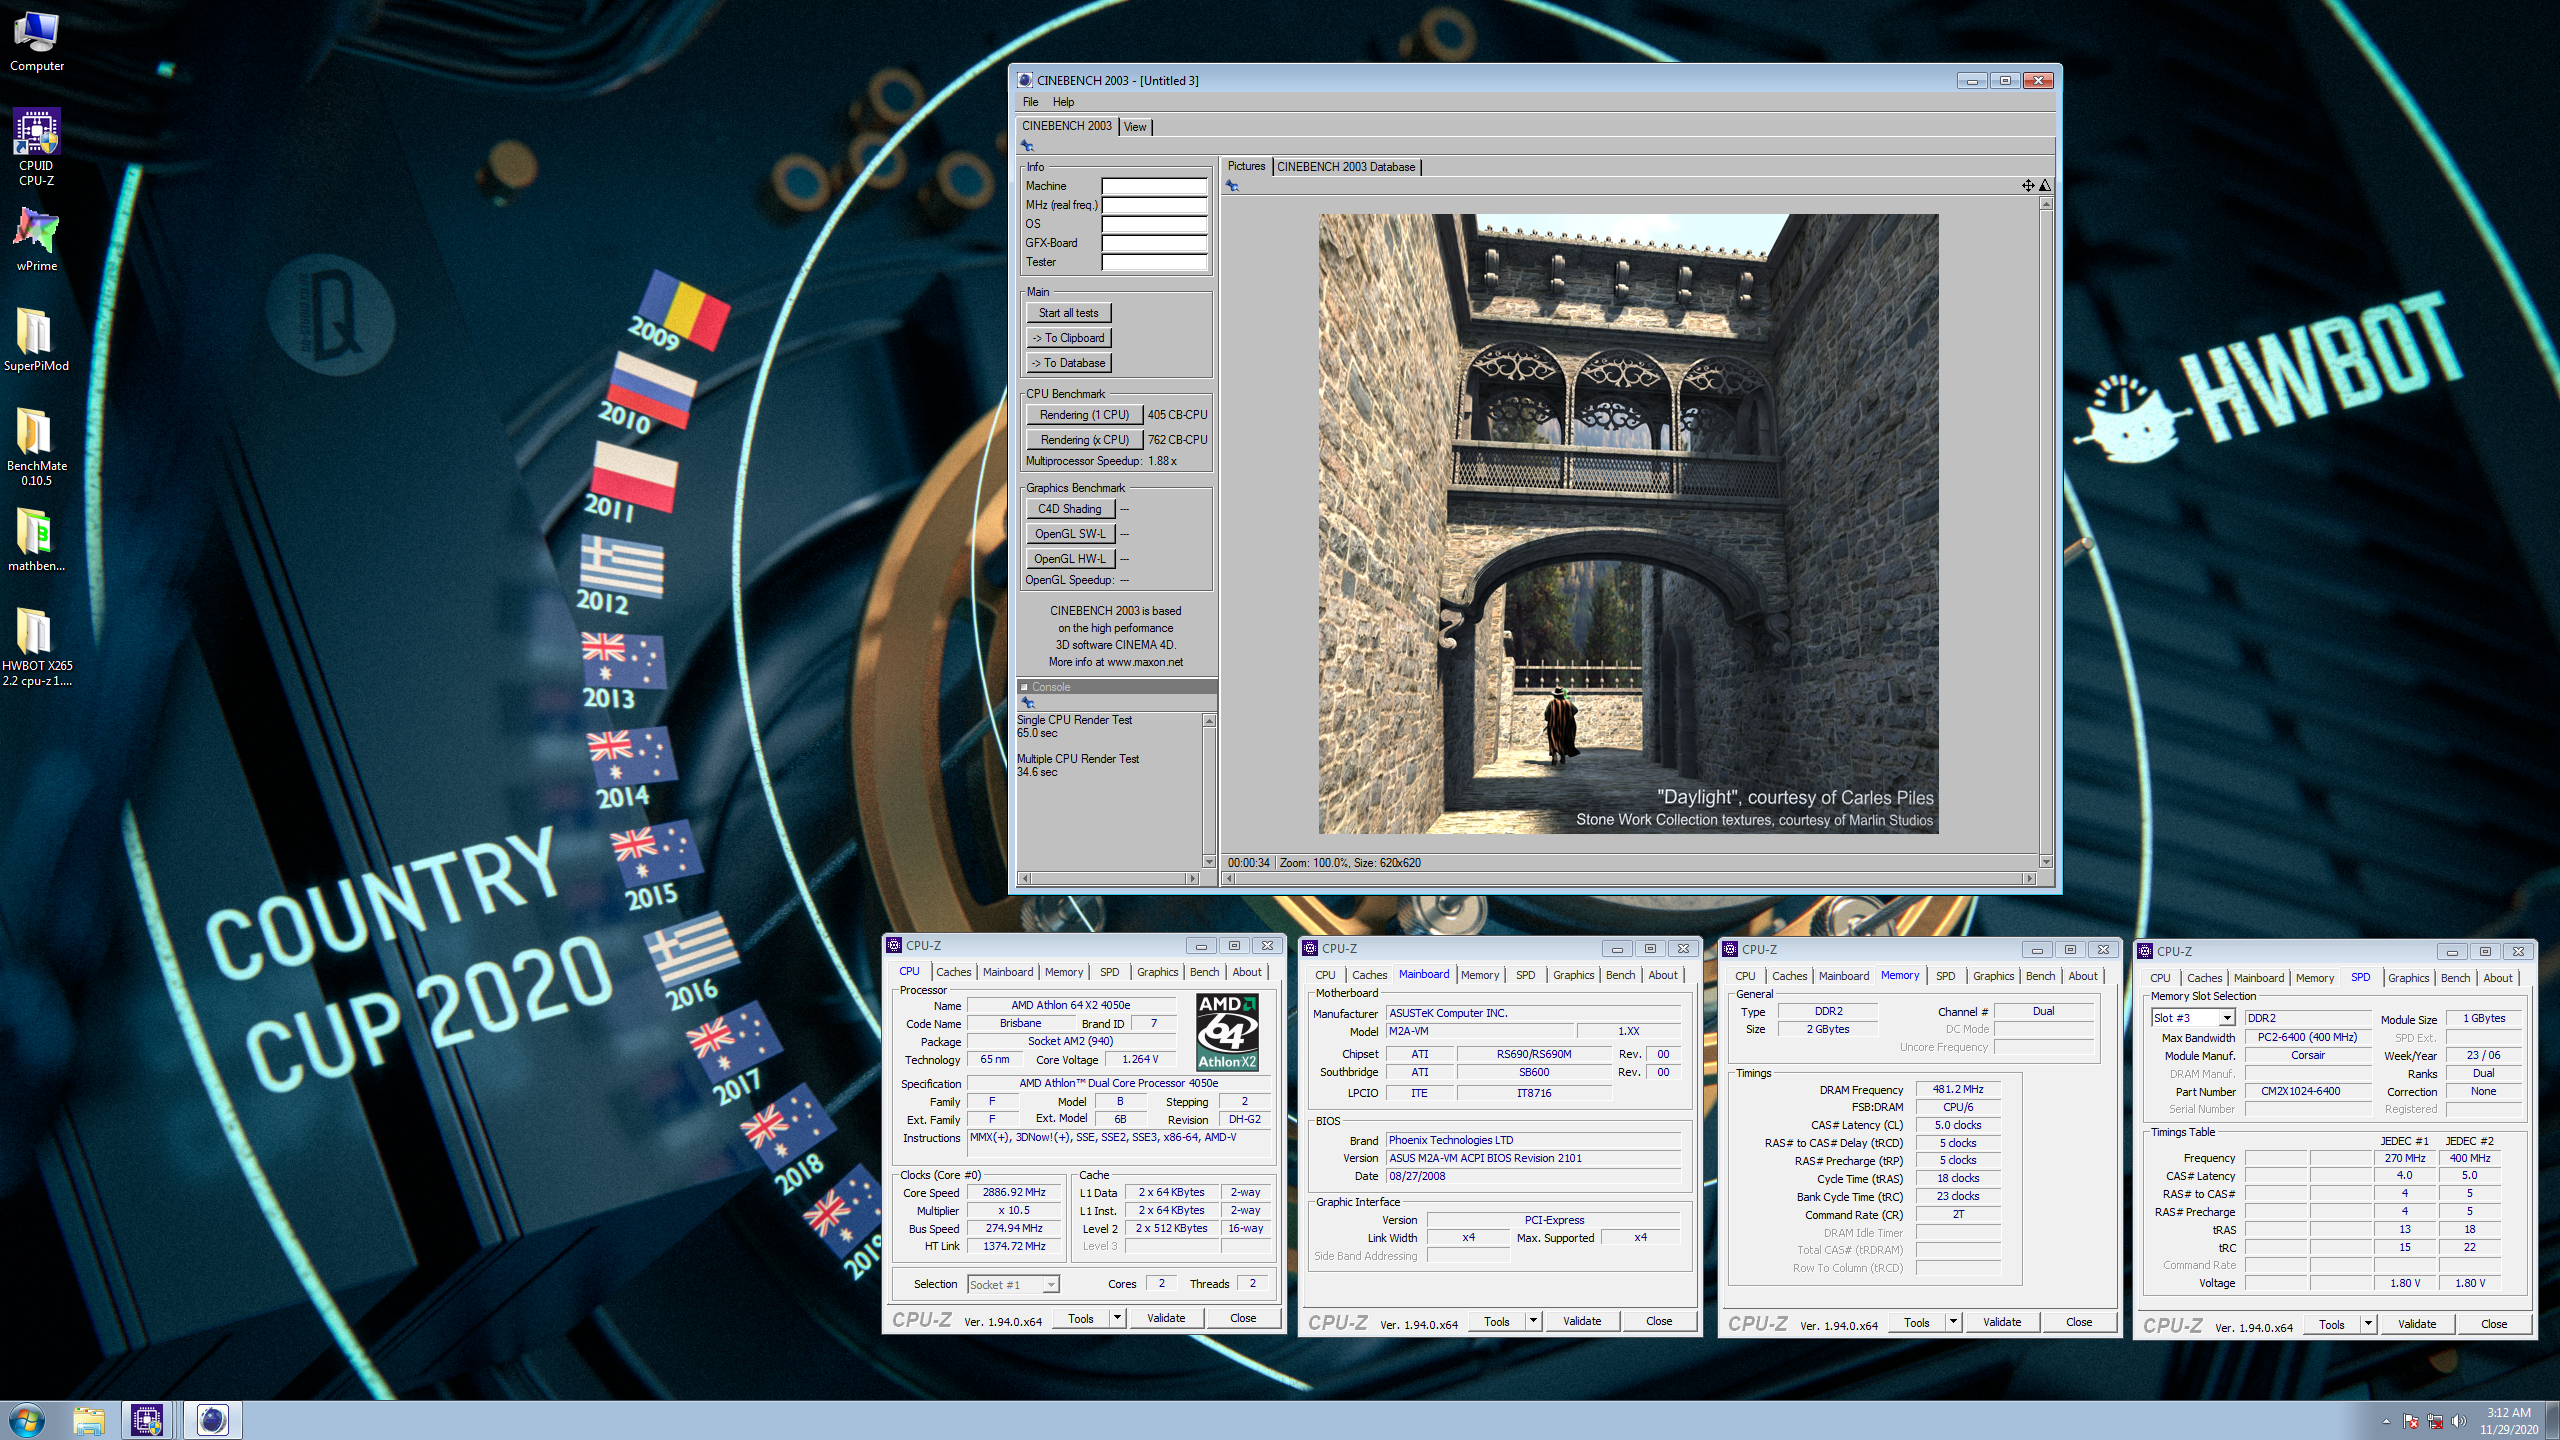This screenshot has width=2560, height=1440.
Task: Click the rendered Daylight picture
Action: pyautogui.click(x=1628, y=524)
